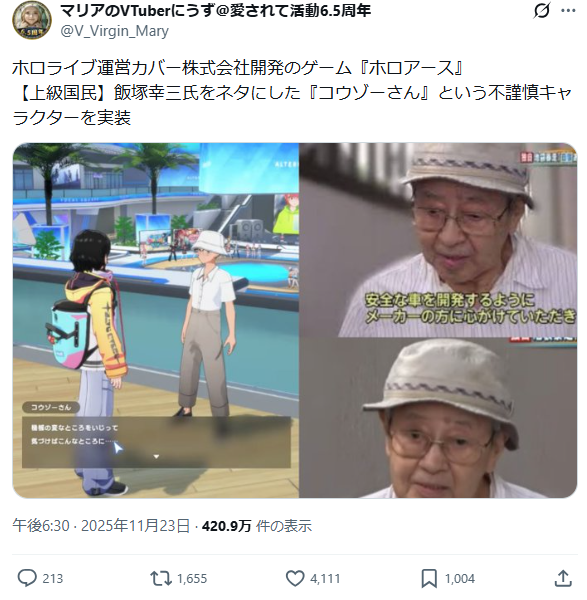Screen dimensions: 587x600
Task: Click the 1,004 bookmarks count
Action: coord(460,578)
